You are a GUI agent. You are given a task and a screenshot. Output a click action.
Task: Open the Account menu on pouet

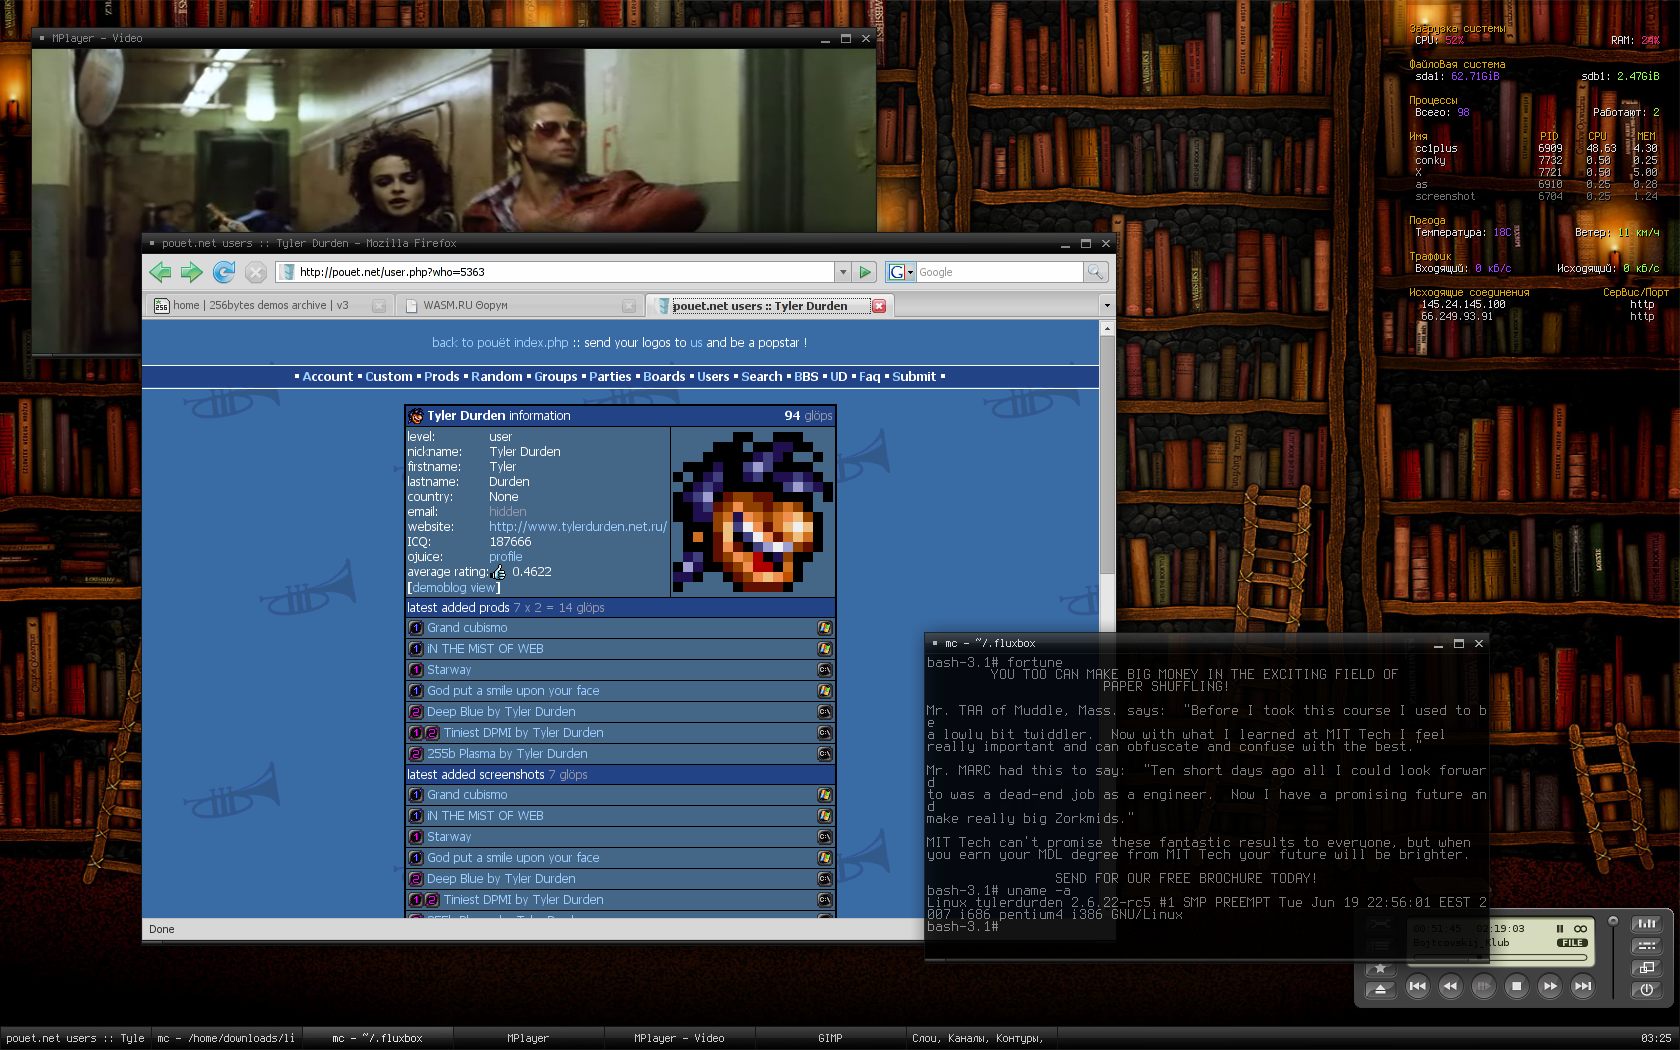click(327, 377)
